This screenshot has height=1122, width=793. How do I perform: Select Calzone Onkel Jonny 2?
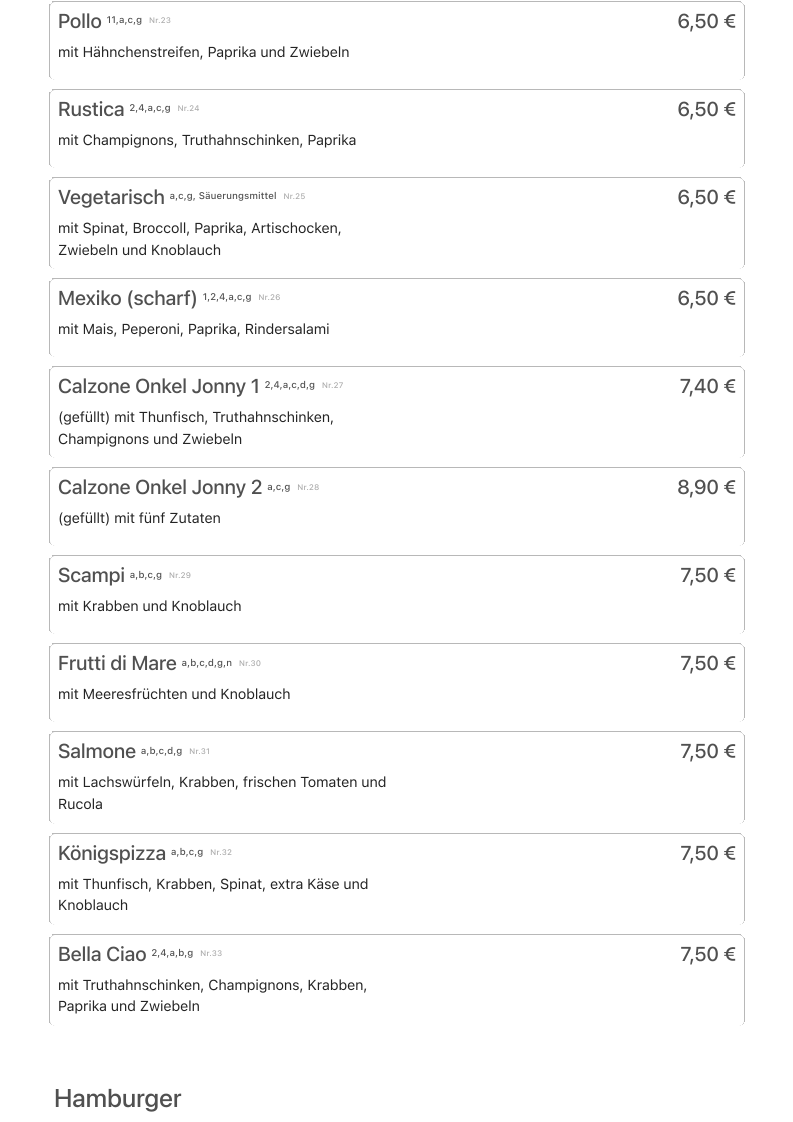coord(159,488)
